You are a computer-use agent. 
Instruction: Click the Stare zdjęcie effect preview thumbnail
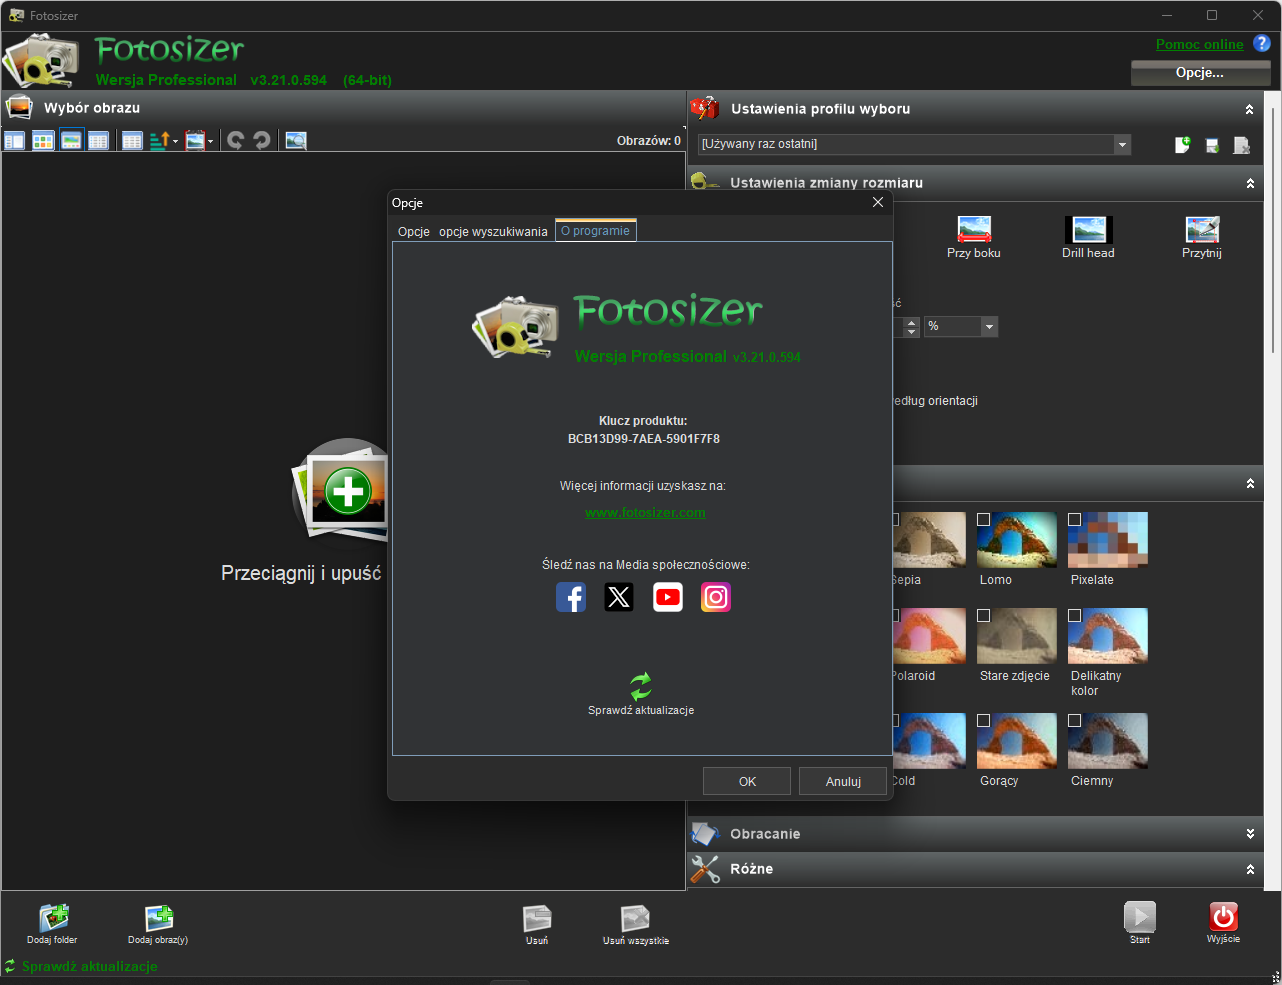coord(1017,636)
